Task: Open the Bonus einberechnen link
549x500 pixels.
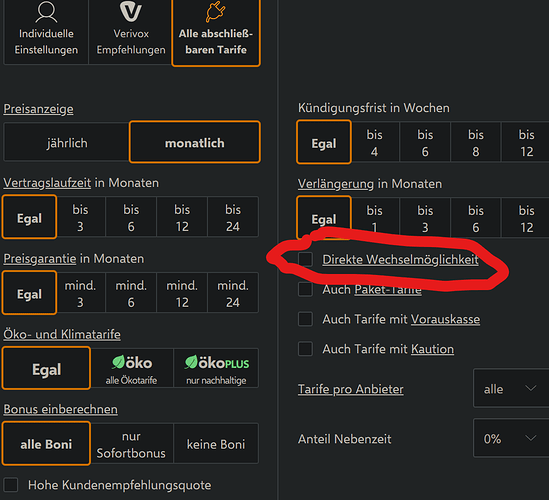Action: [x=61, y=409]
